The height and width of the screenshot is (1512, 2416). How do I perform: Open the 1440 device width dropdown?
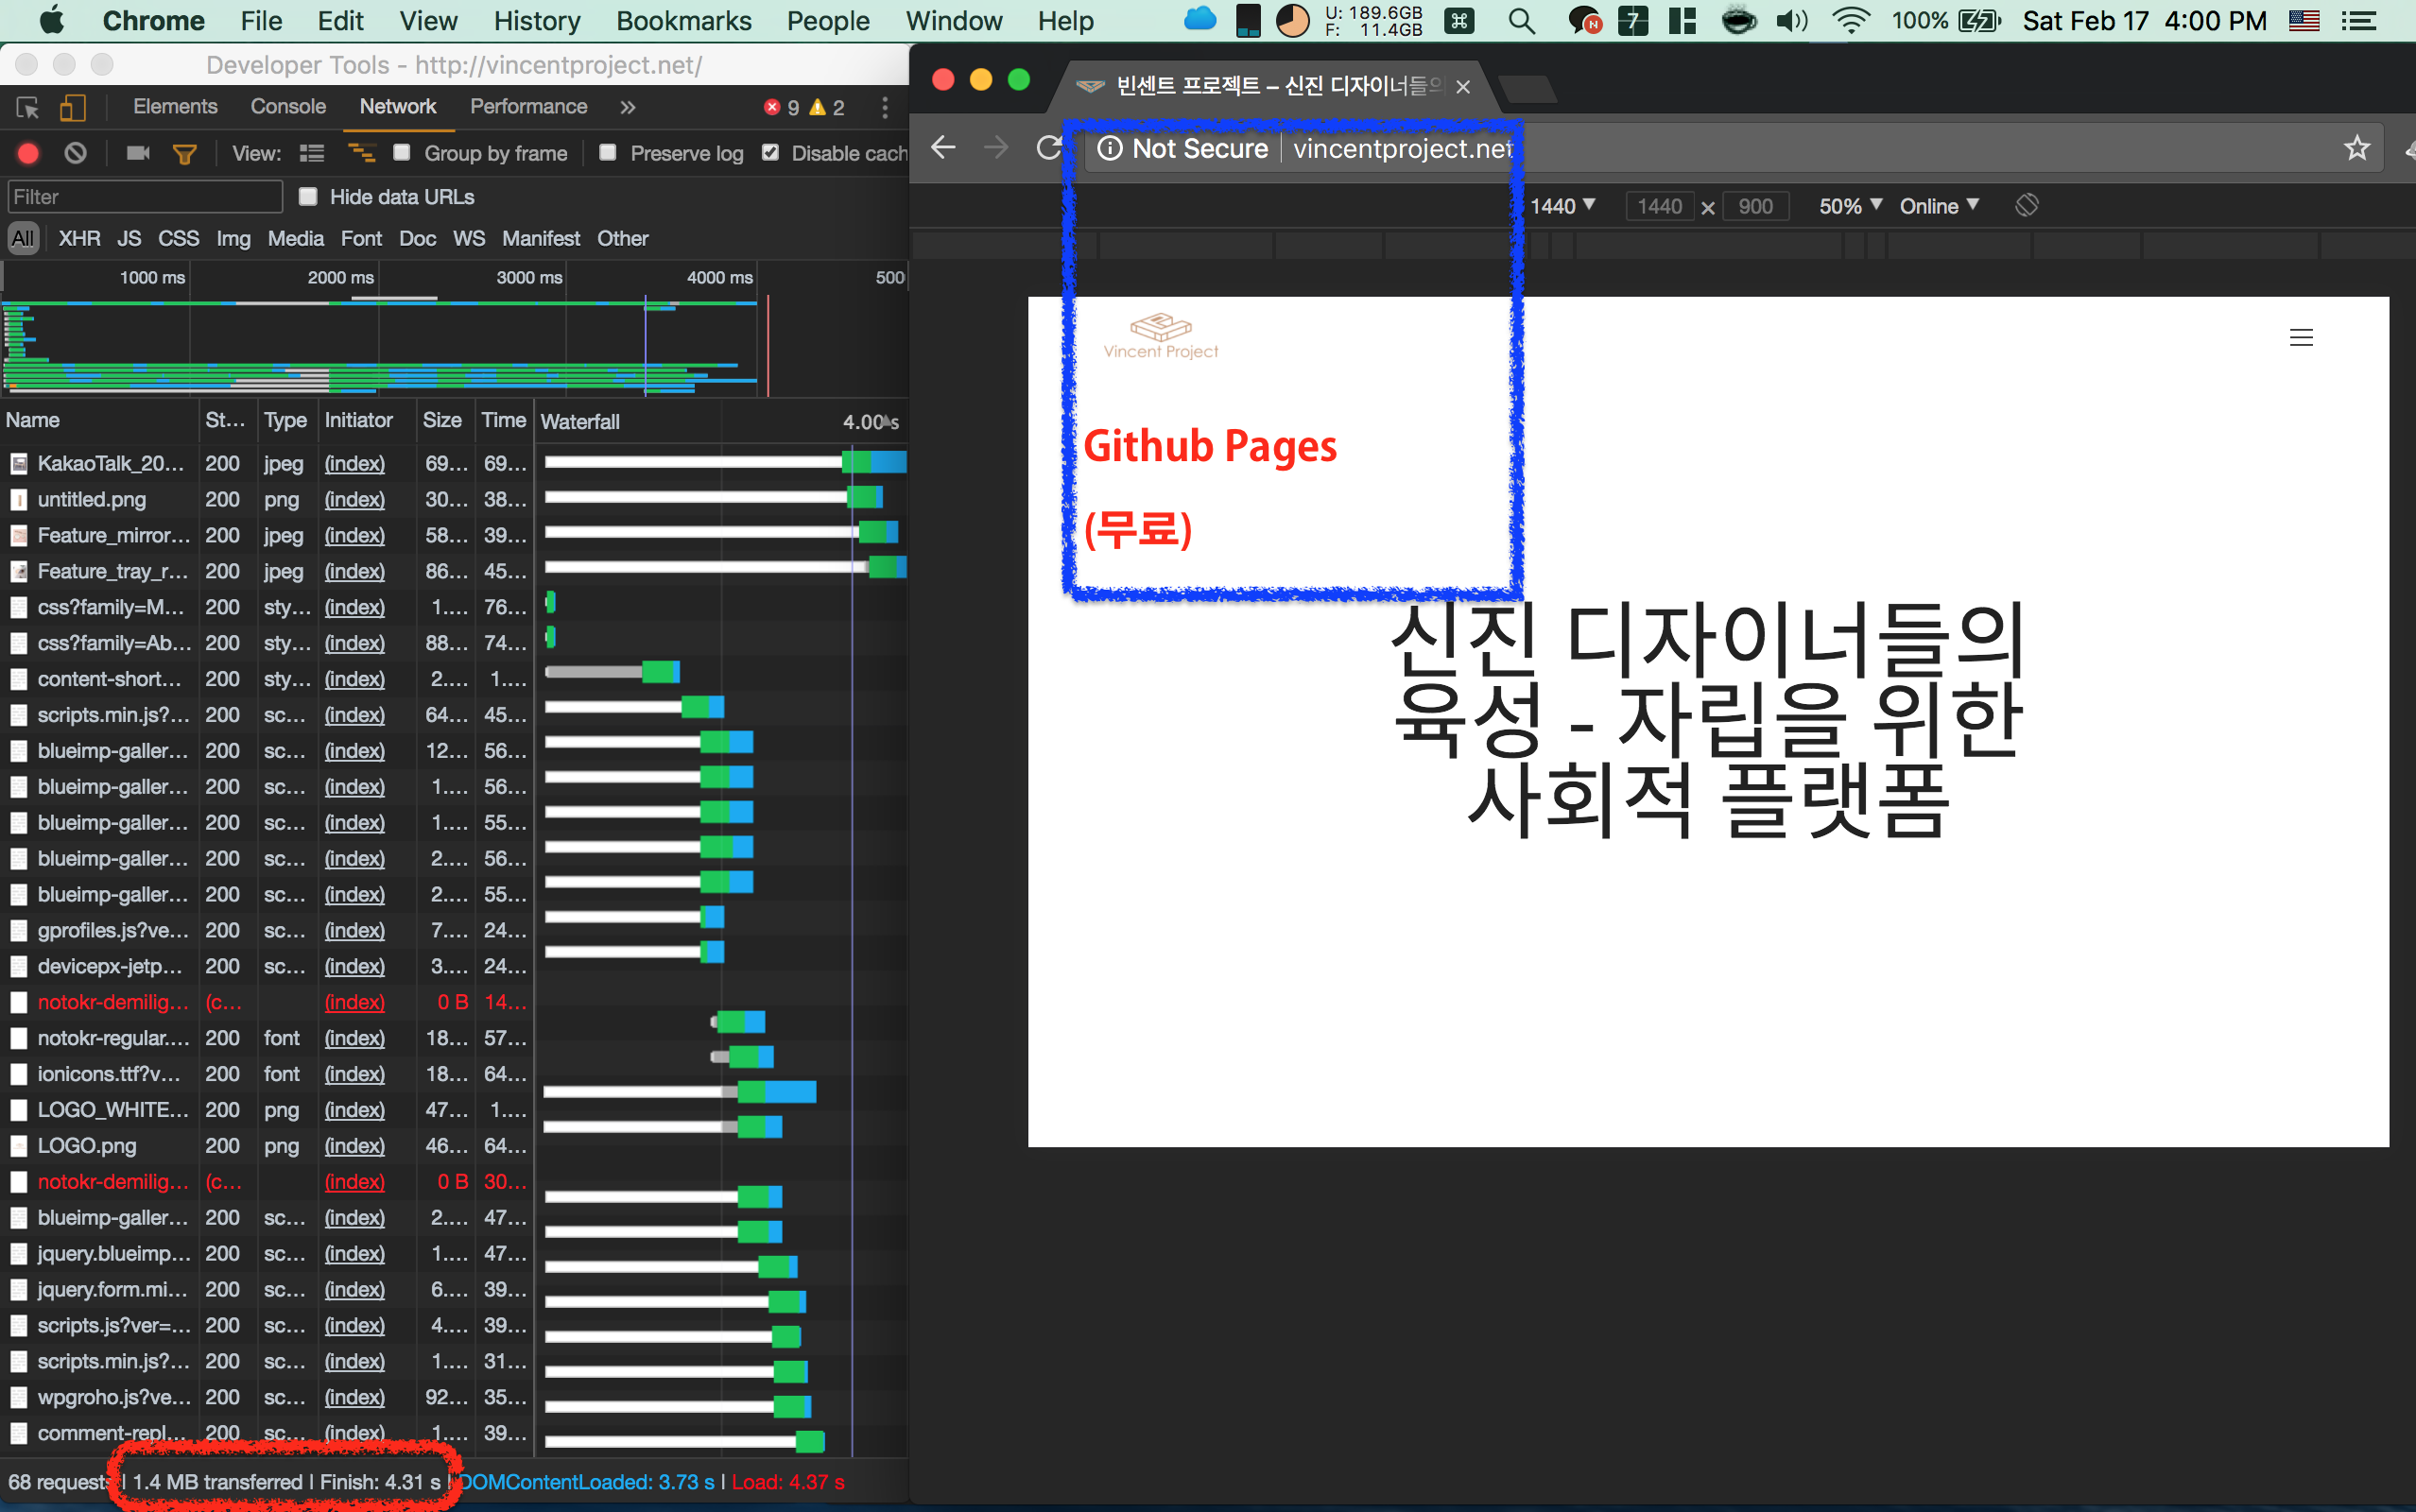(1562, 206)
